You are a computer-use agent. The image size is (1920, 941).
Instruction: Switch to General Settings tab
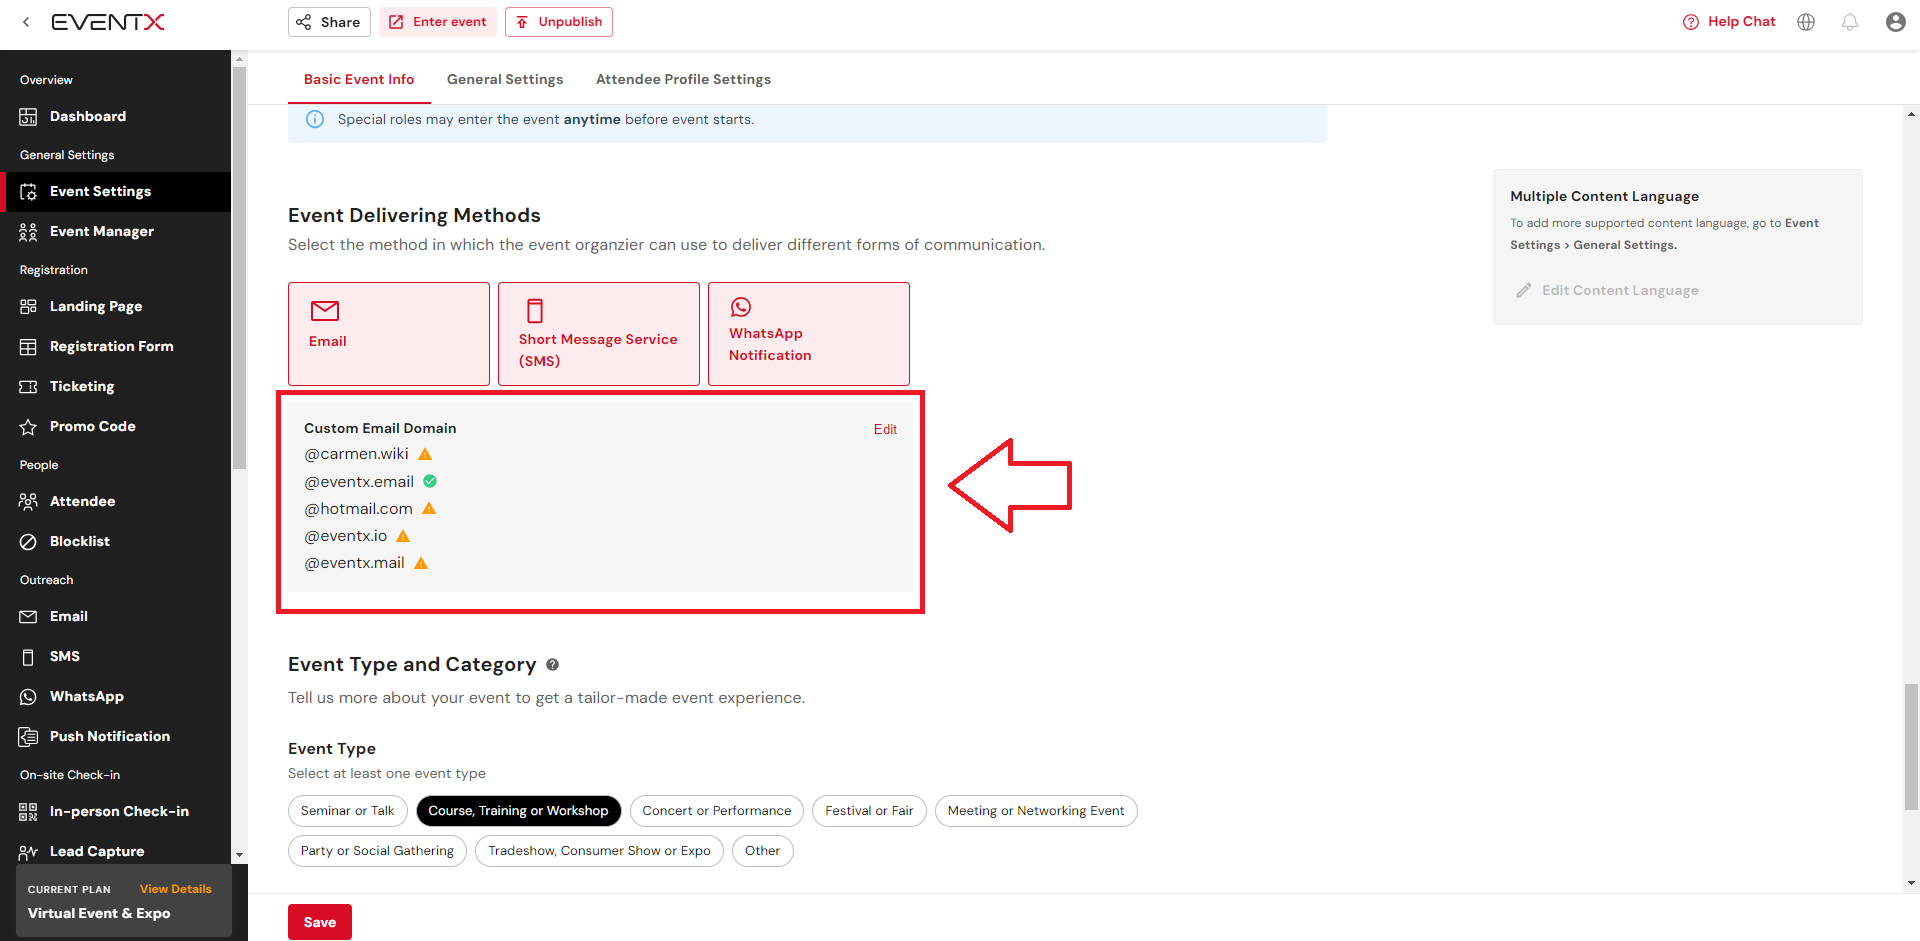(x=505, y=79)
